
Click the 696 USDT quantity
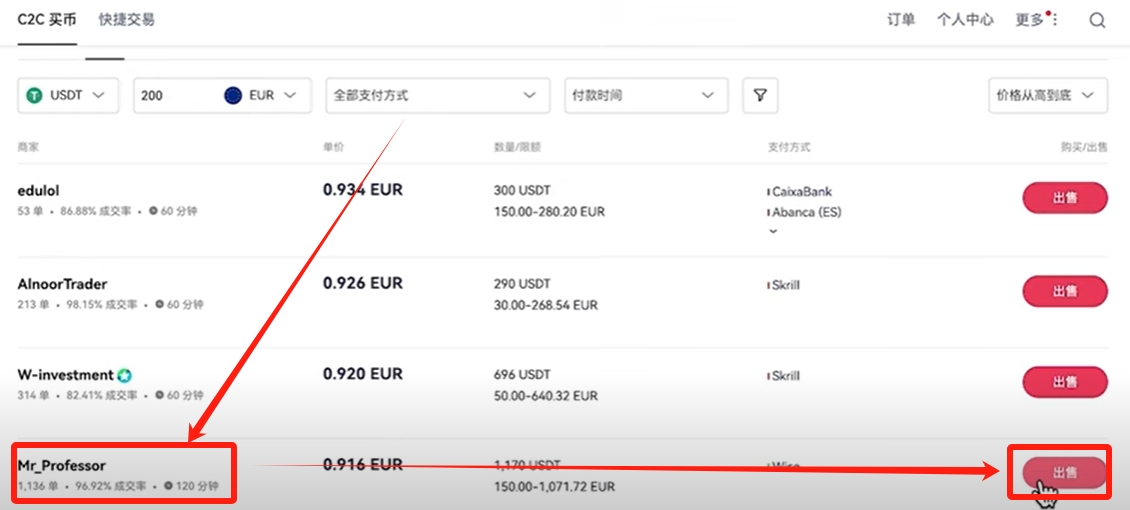pyautogui.click(x=522, y=375)
